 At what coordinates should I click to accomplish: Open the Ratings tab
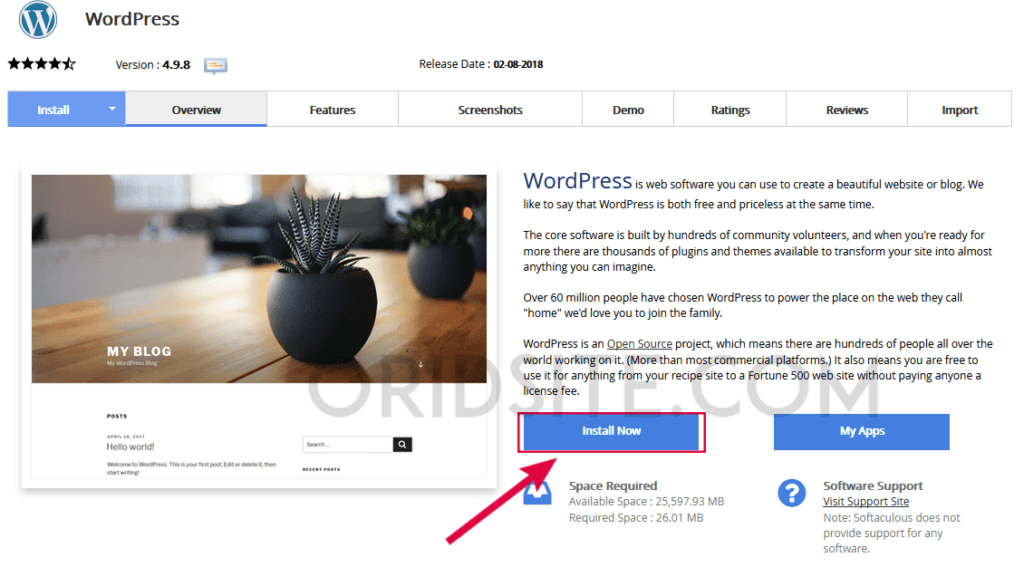[730, 110]
